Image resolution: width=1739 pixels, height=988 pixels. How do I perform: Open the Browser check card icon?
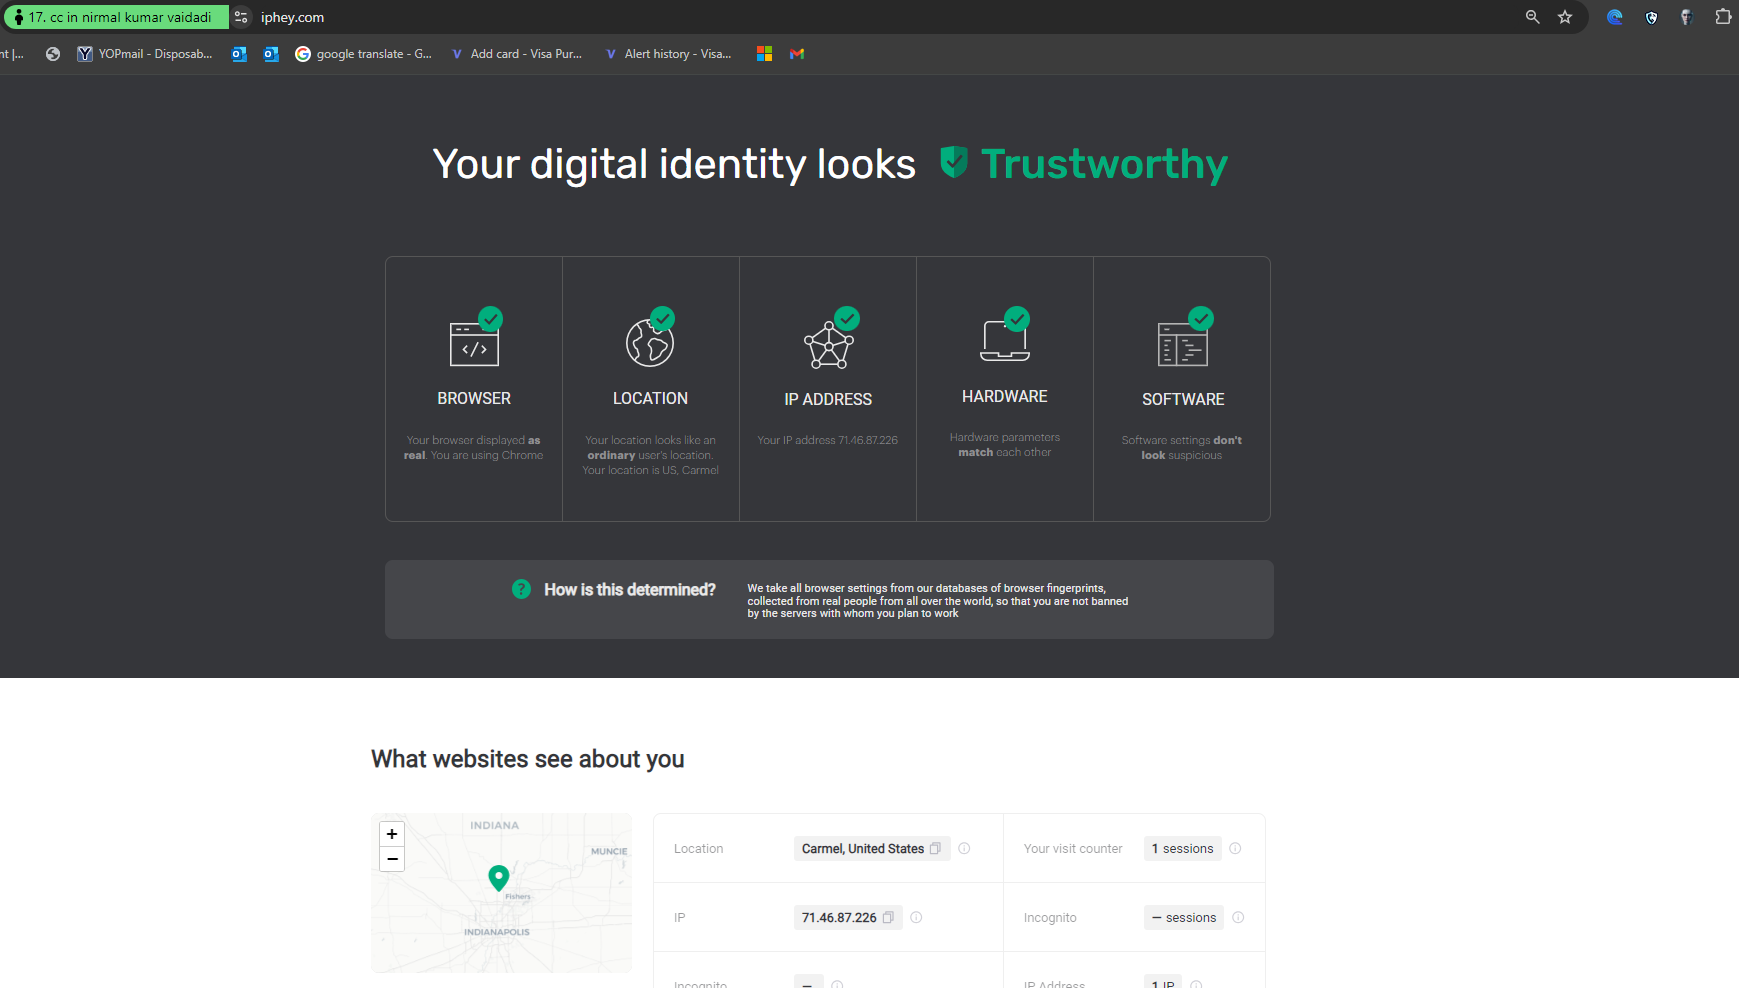[475, 338]
